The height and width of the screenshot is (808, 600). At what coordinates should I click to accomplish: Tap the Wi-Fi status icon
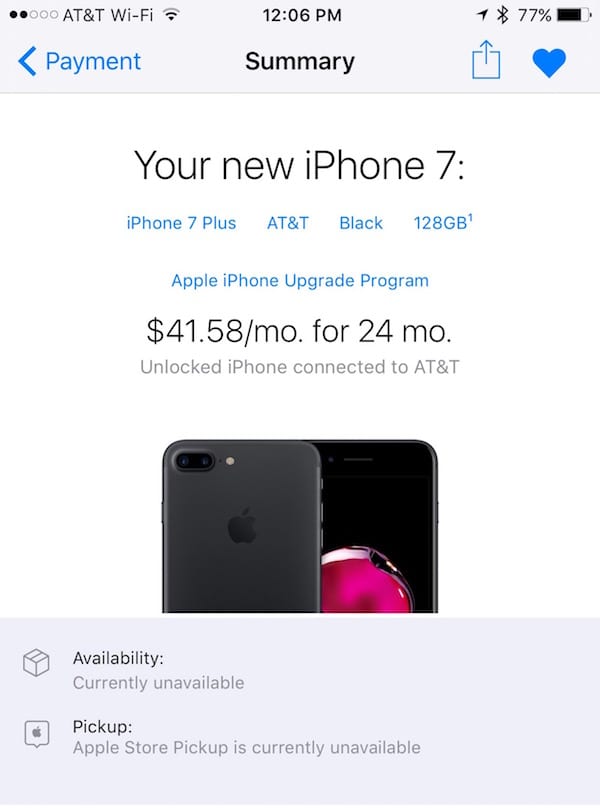click(171, 15)
